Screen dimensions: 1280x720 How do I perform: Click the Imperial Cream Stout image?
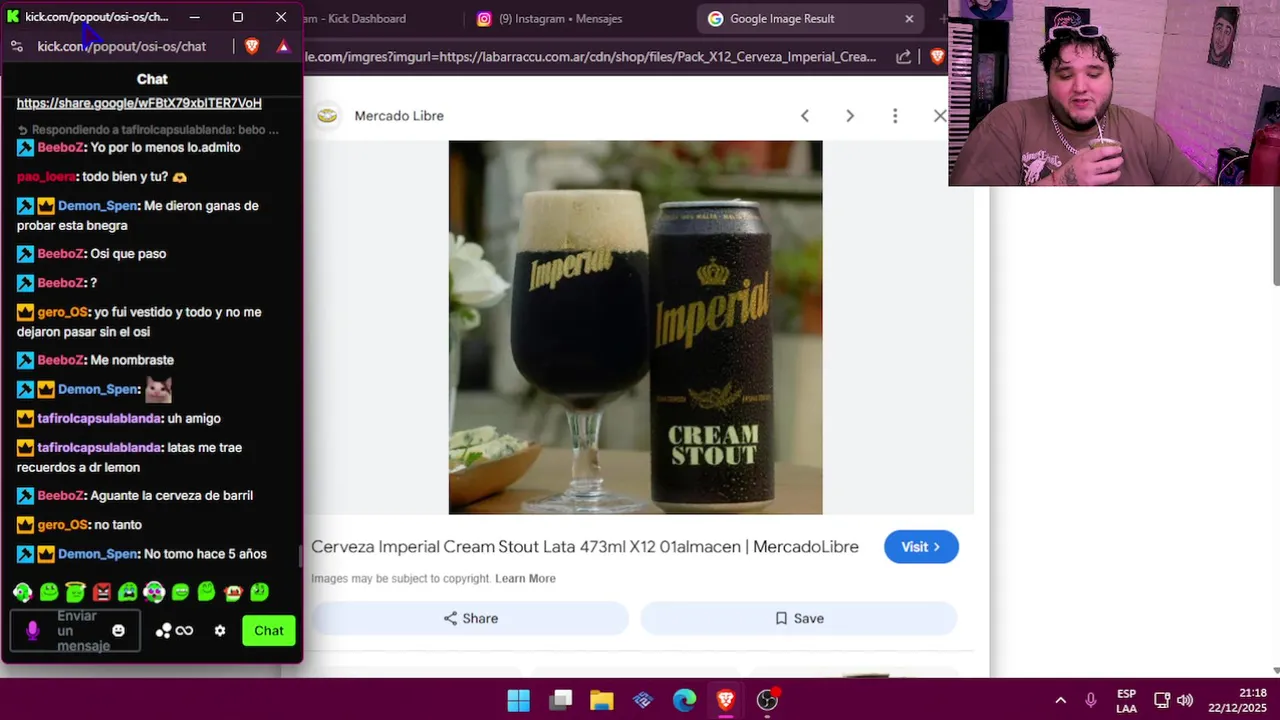(636, 327)
